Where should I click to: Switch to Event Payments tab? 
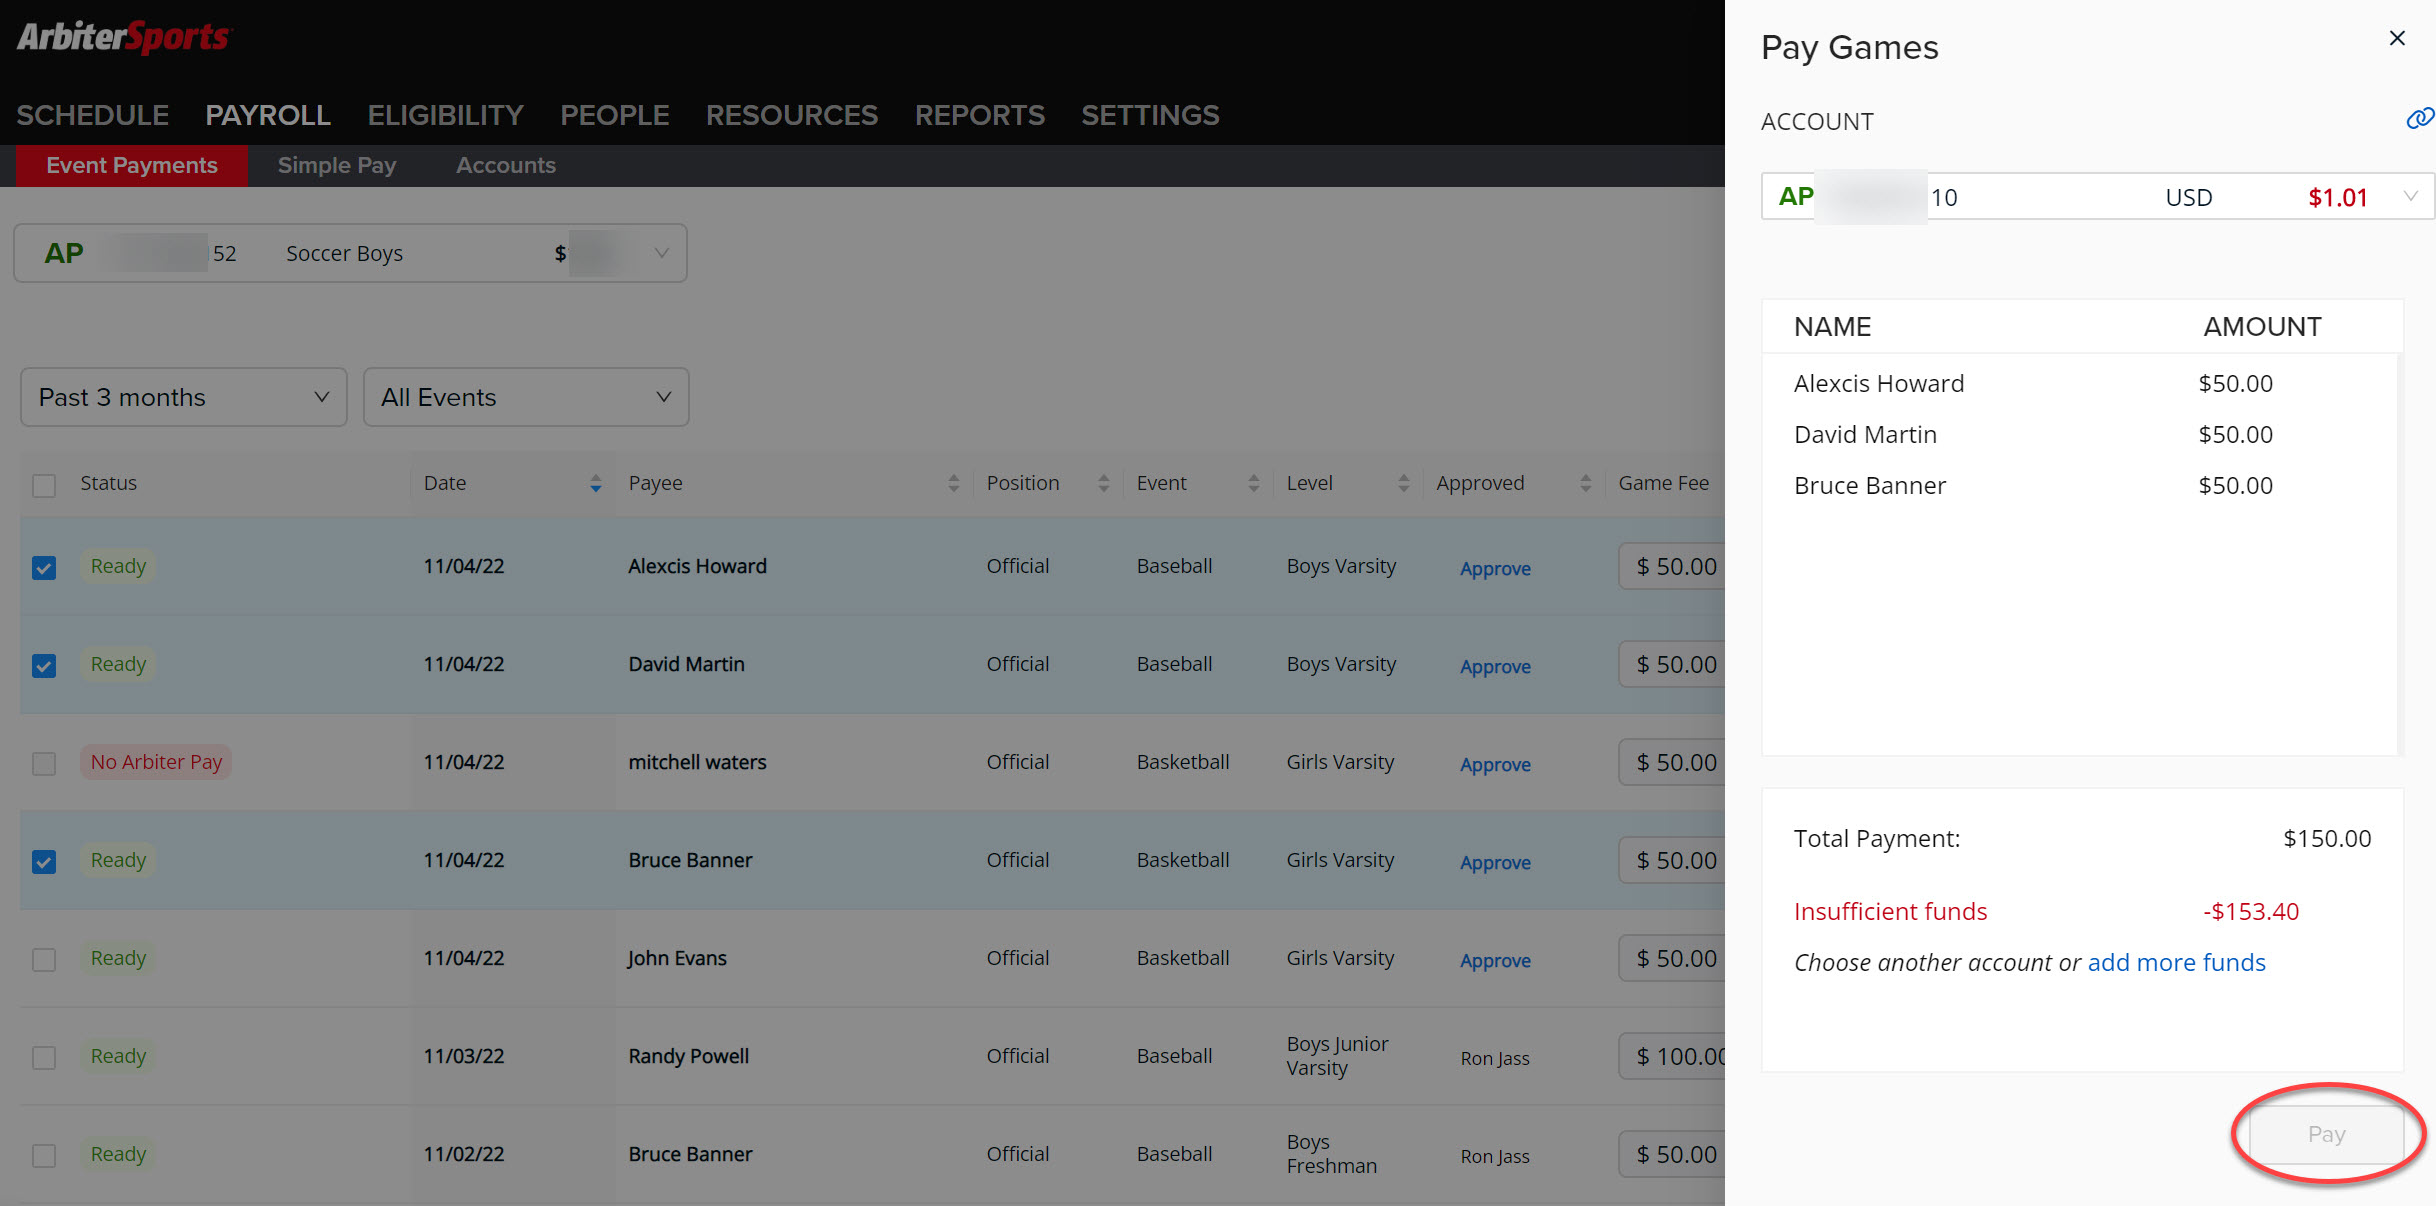coord(132,166)
